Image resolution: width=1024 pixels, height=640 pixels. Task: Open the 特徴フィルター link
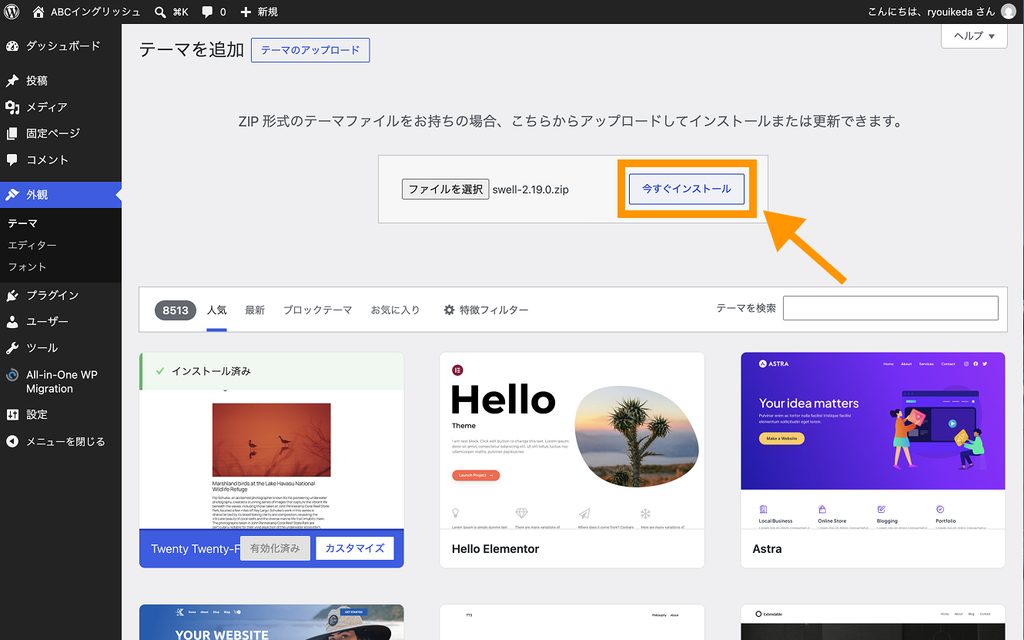coord(487,310)
